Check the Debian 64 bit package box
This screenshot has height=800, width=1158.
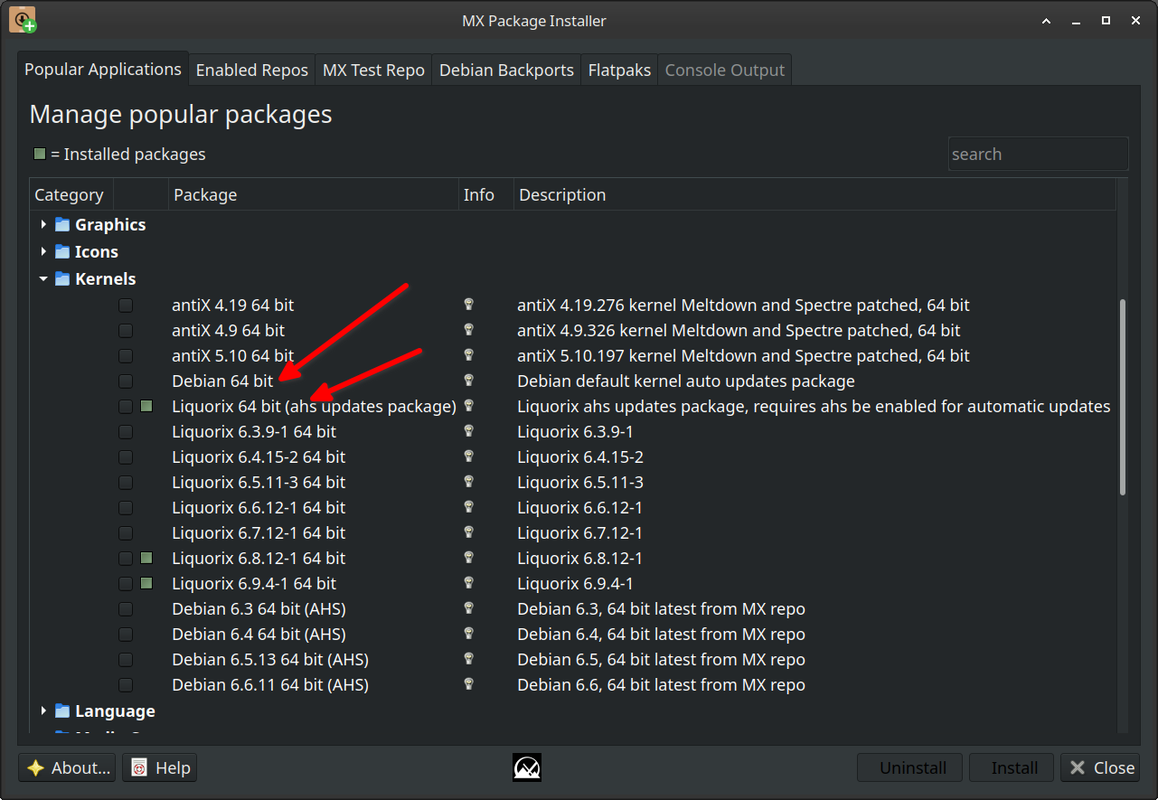126,381
